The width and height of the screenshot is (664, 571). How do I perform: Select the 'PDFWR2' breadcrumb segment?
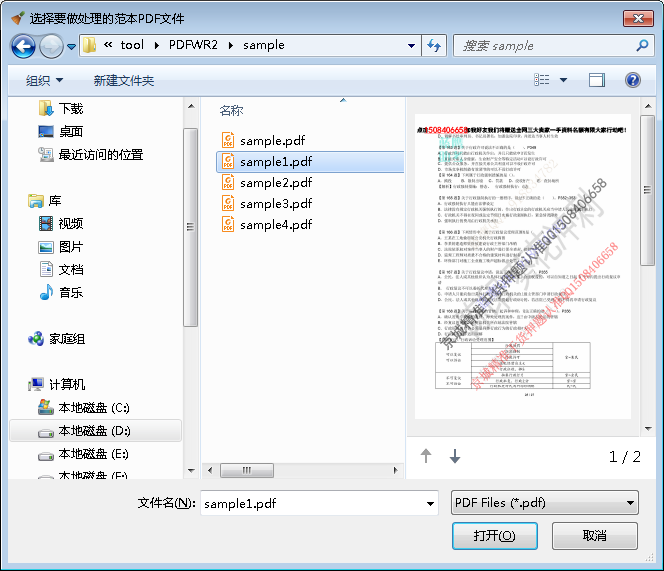(x=193, y=45)
